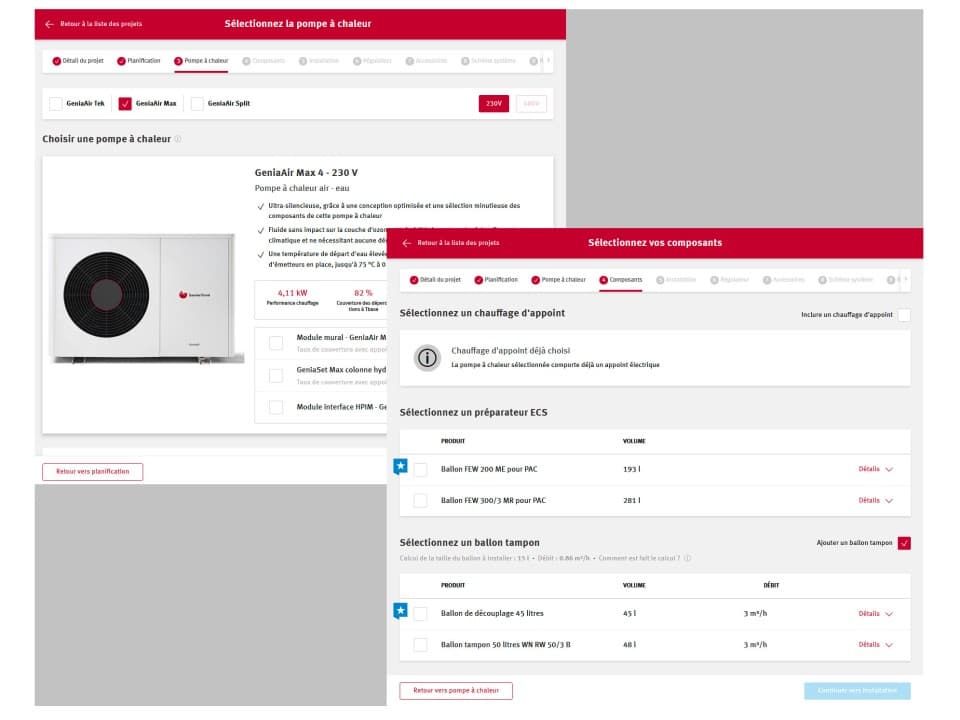
Task: Click the numbered step icon for Installation
Action: click(660, 280)
